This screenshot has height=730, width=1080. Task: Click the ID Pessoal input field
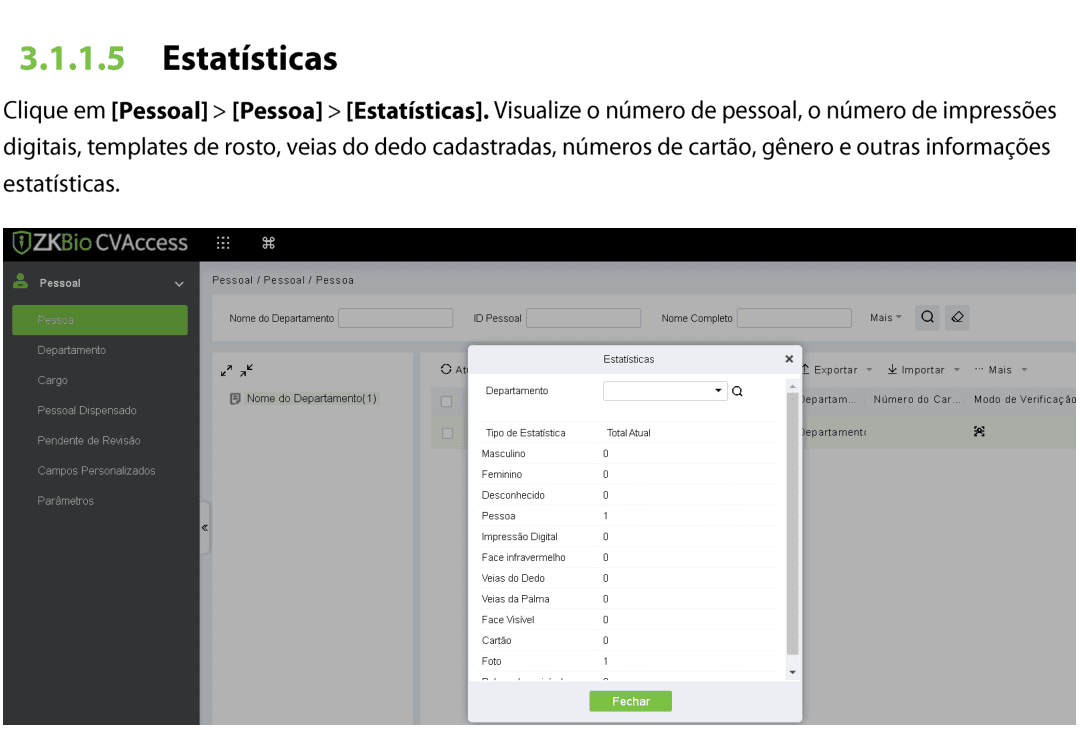click(583, 318)
